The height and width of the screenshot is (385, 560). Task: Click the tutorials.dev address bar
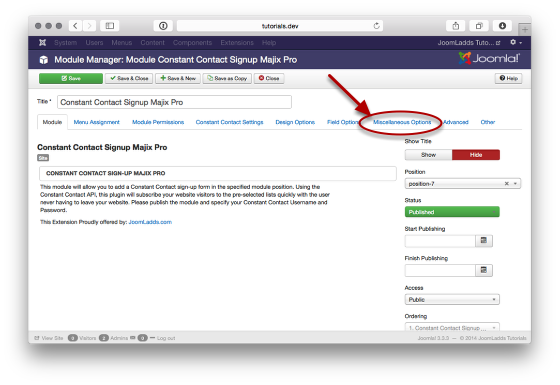pyautogui.click(x=280, y=26)
